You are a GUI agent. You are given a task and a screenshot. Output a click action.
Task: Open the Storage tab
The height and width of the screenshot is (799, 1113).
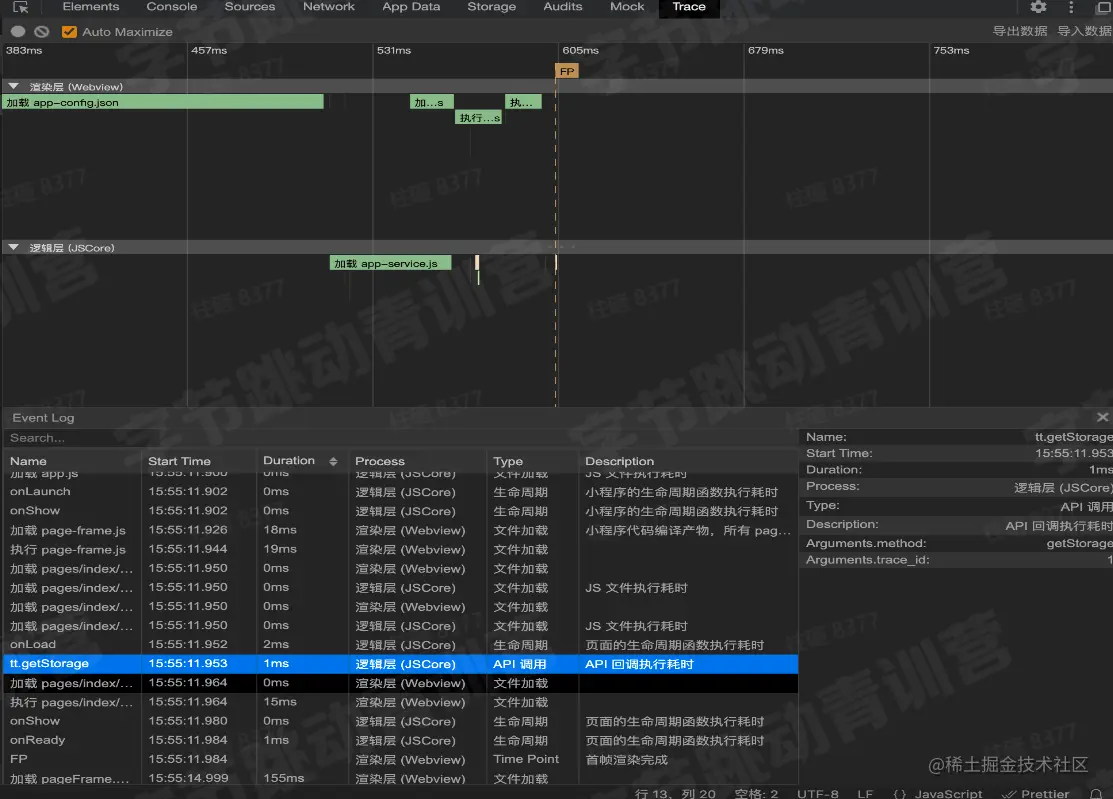pos(491,7)
